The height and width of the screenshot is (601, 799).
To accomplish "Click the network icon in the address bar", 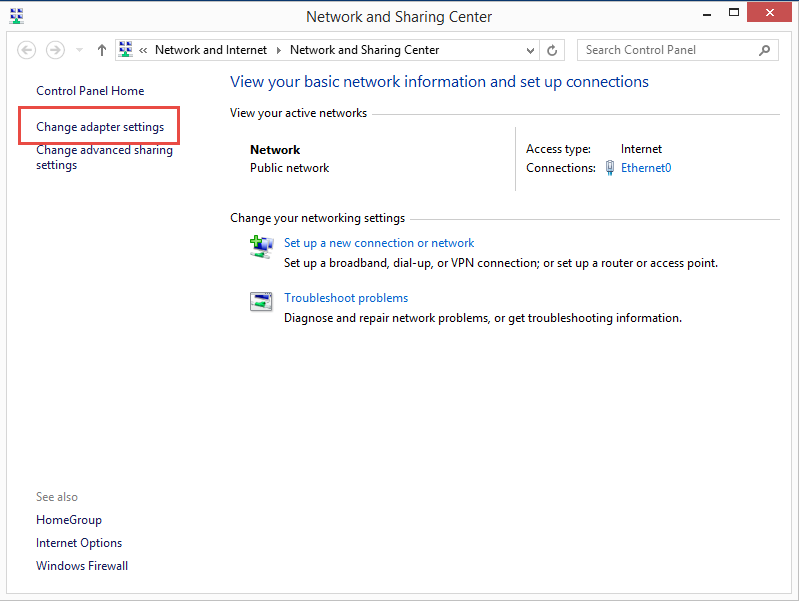I will pyautogui.click(x=125, y=49).
